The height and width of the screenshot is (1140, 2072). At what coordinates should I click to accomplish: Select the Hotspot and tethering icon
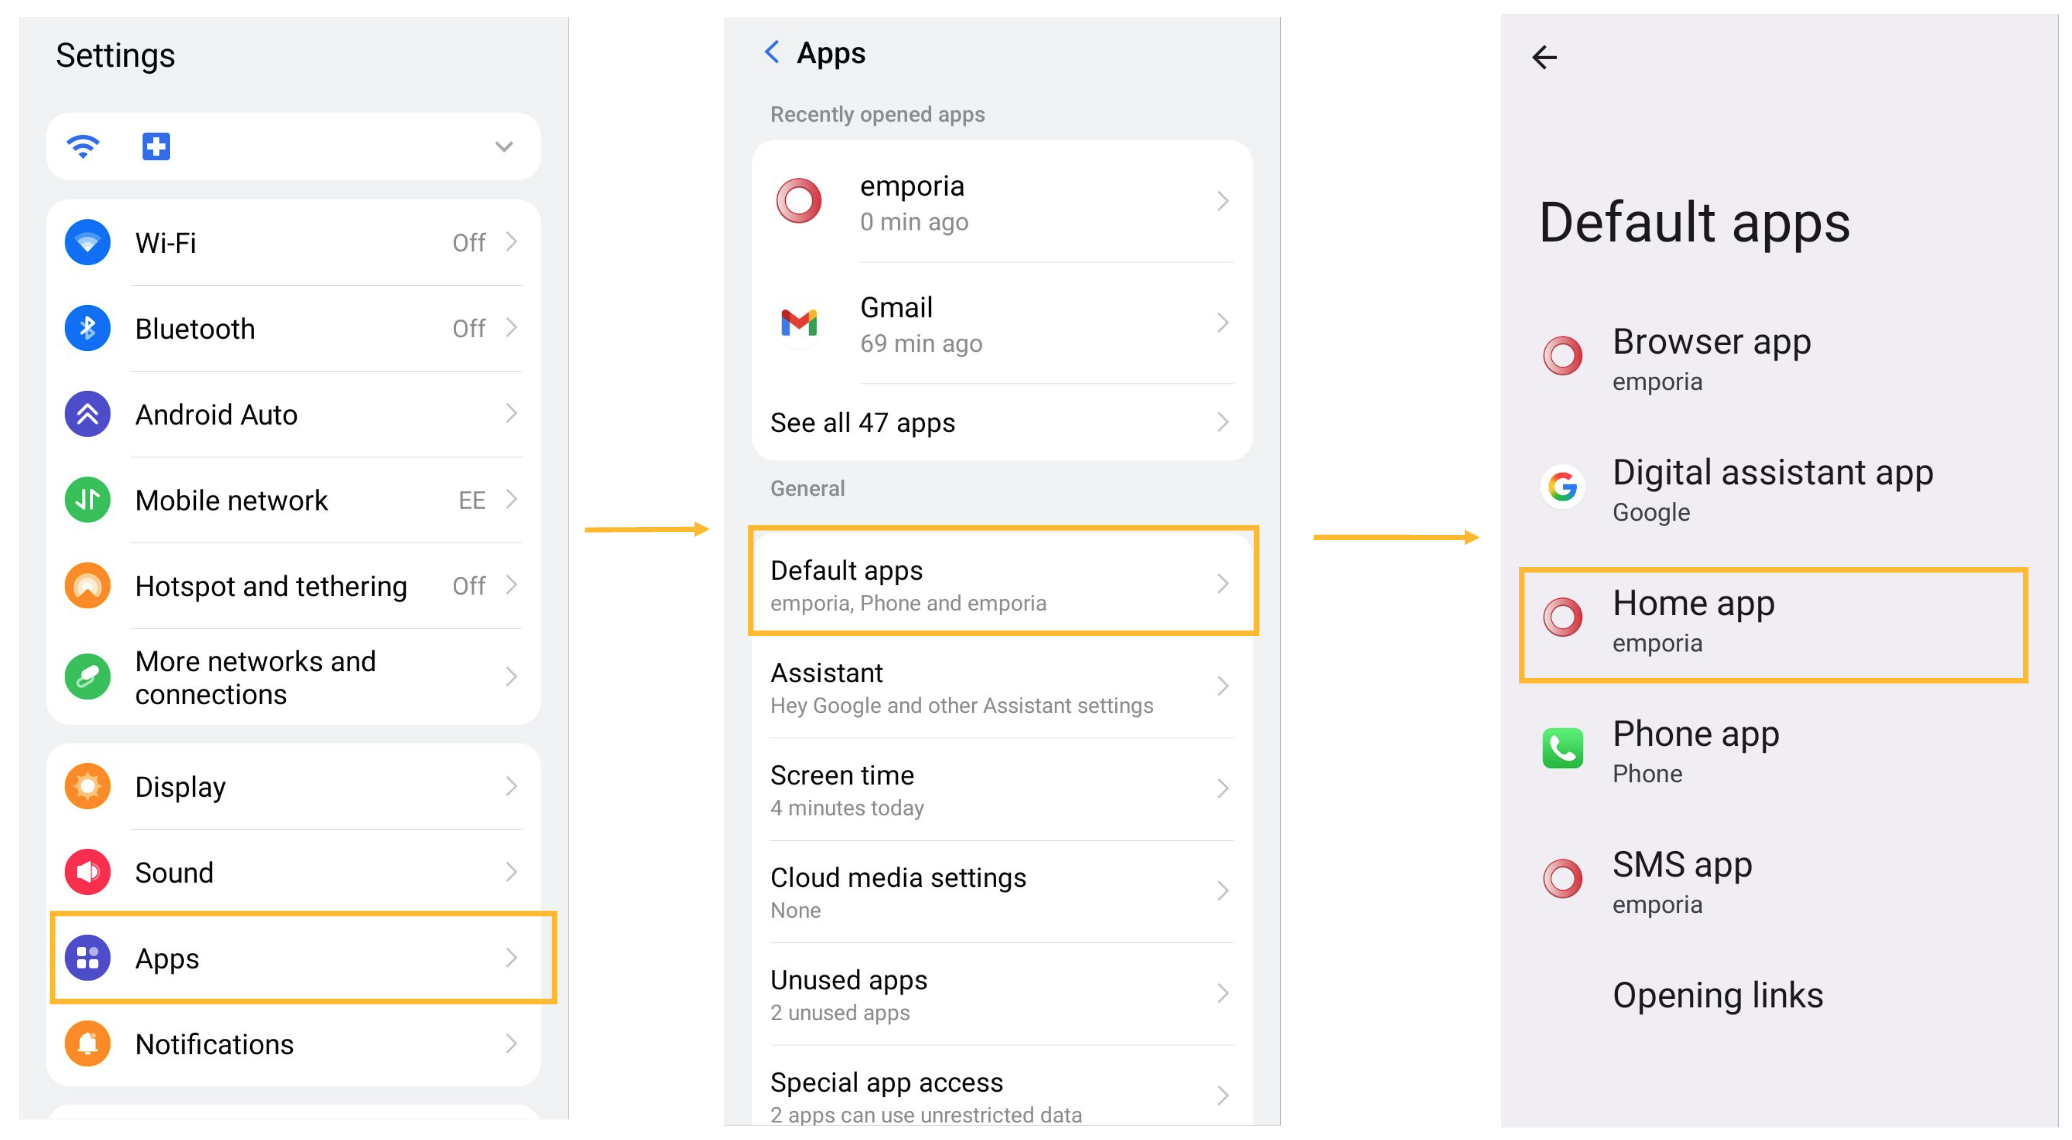(88, 586)
